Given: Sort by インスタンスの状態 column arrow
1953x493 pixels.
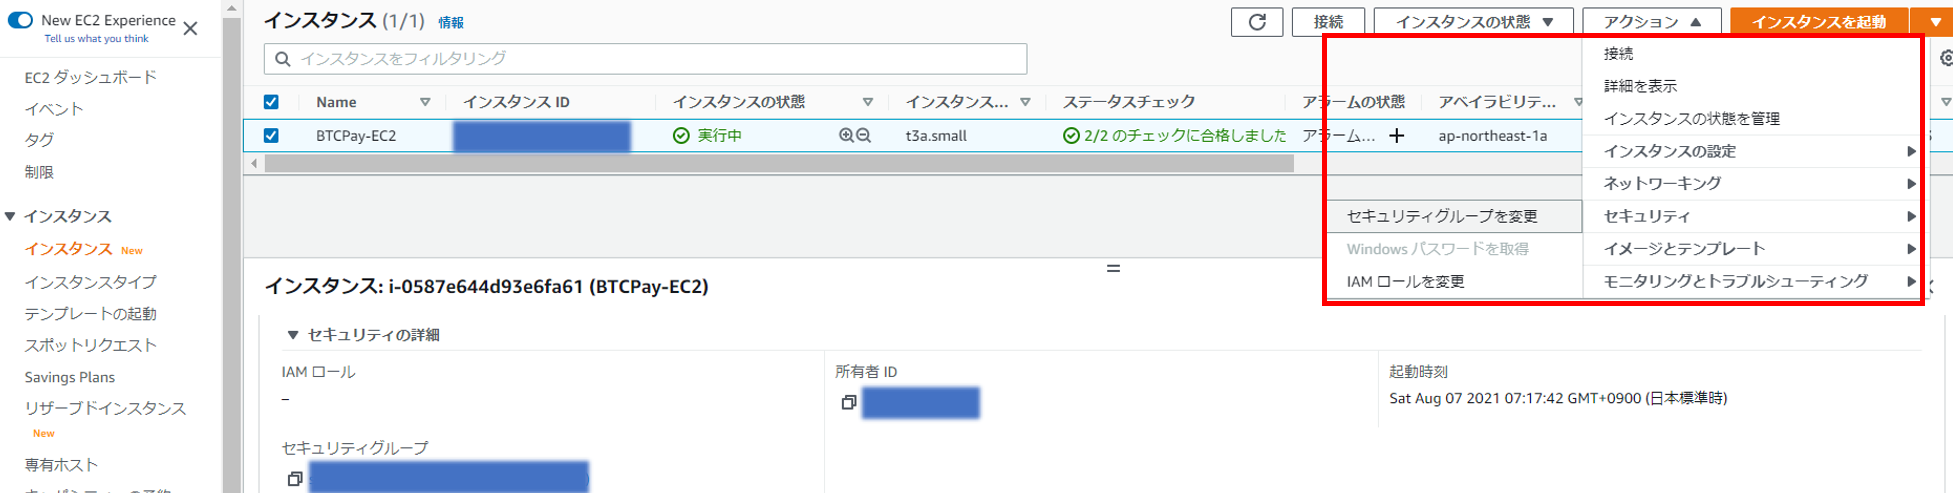Looking at the screenshot, I should (x=868, y=102).
